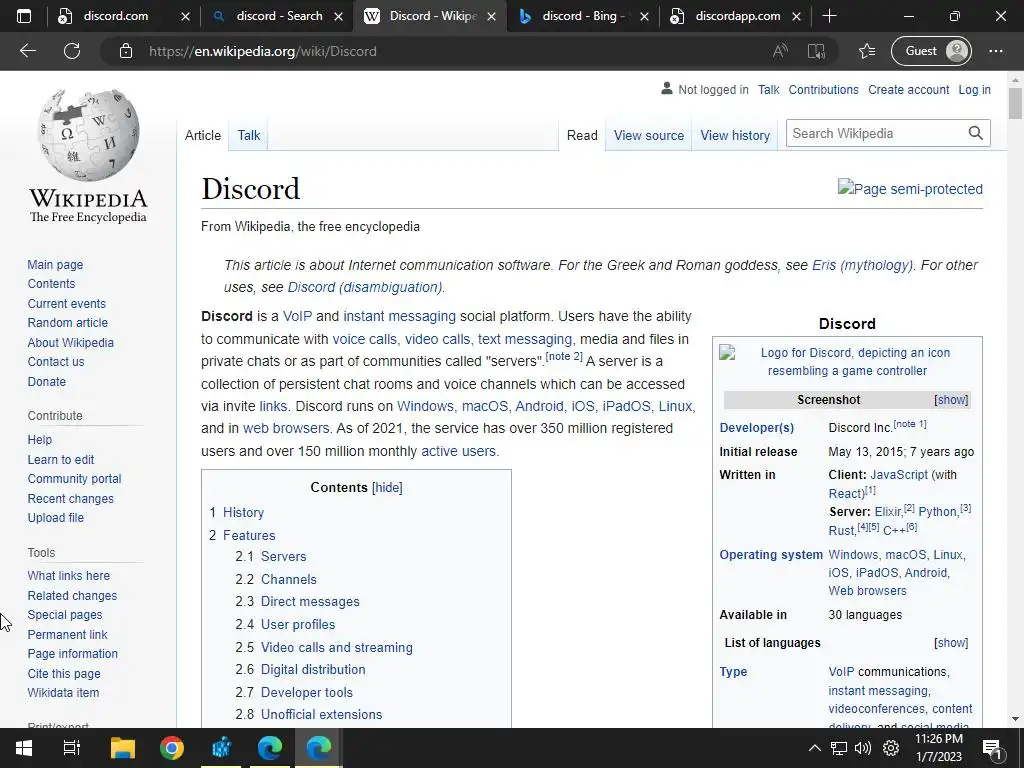Jump to the History contents entry
The width and height of the screenshot is (1024, 768).
pos(243,513)
